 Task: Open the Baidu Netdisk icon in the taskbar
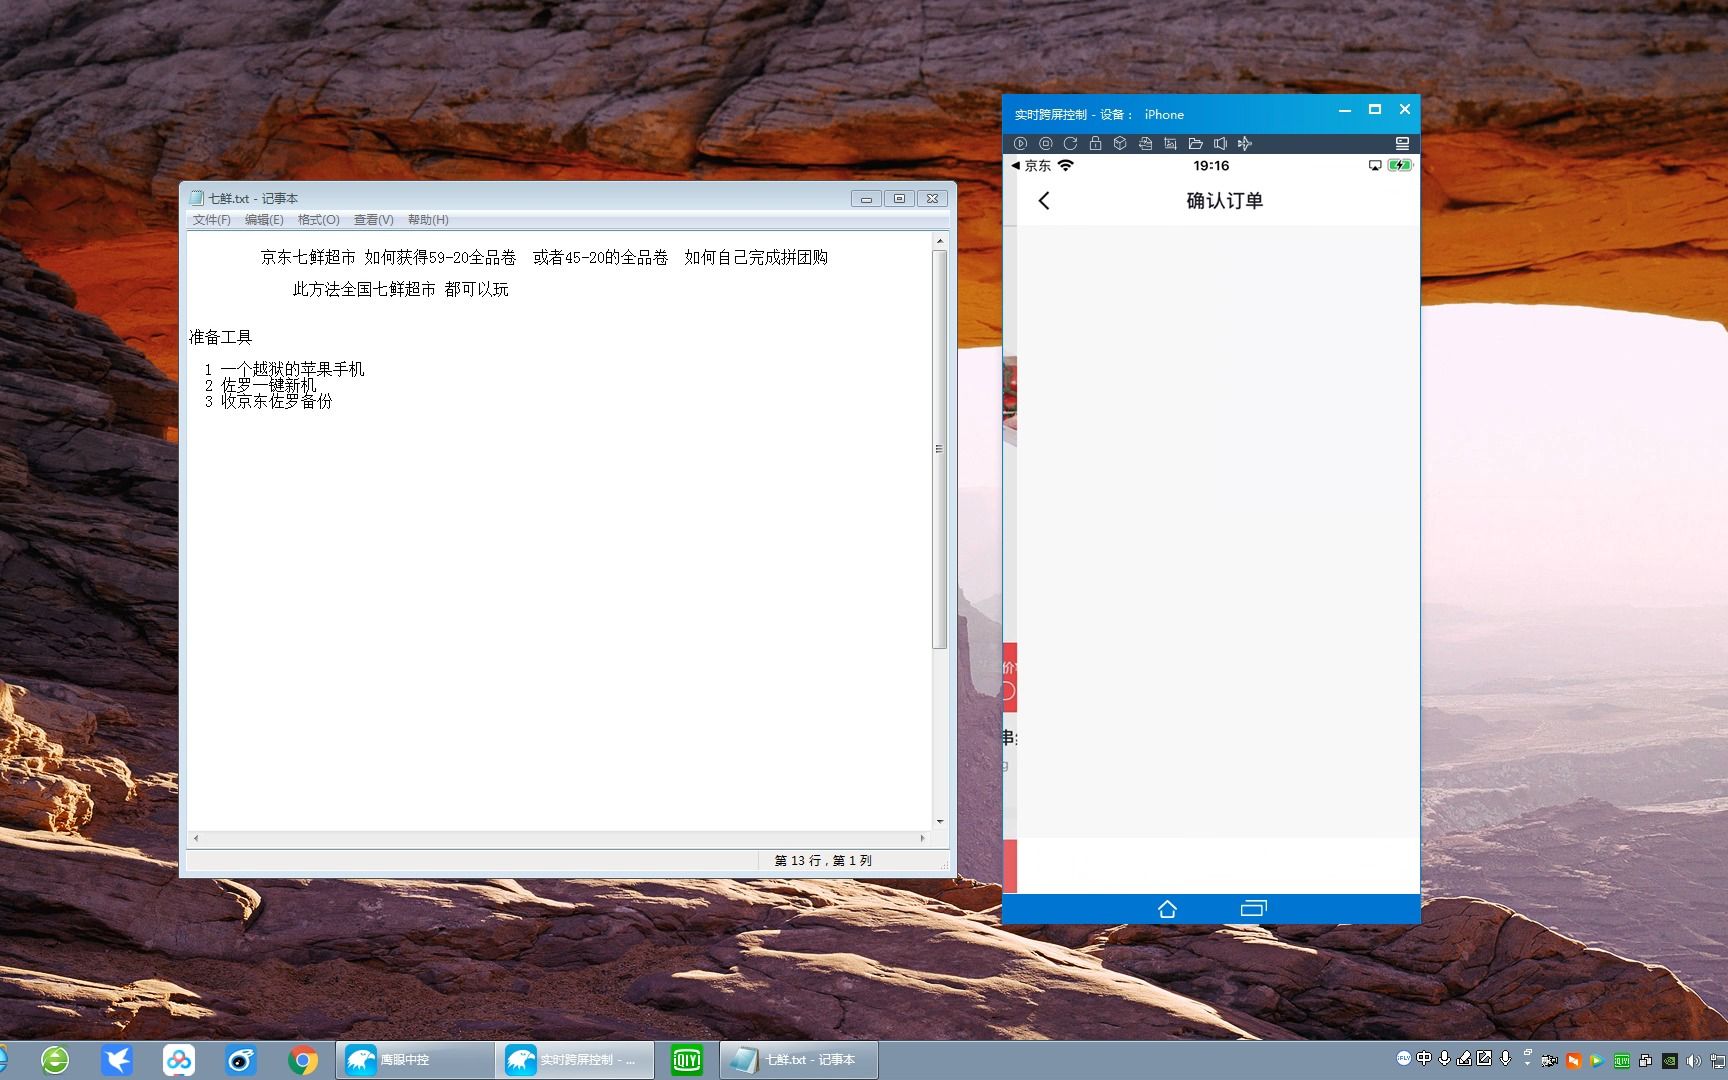(179, 1060)
